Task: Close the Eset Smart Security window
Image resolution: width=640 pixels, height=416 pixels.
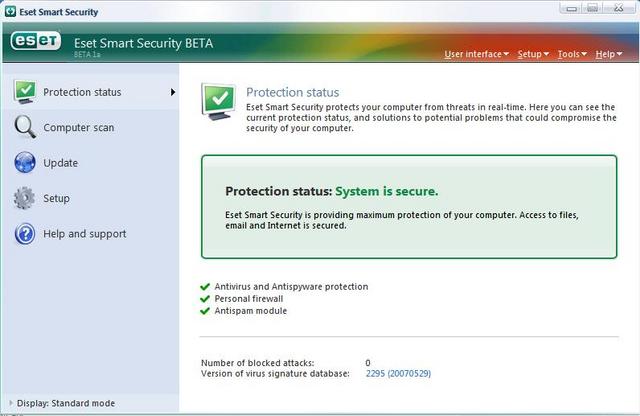Action: pos(619,8)
